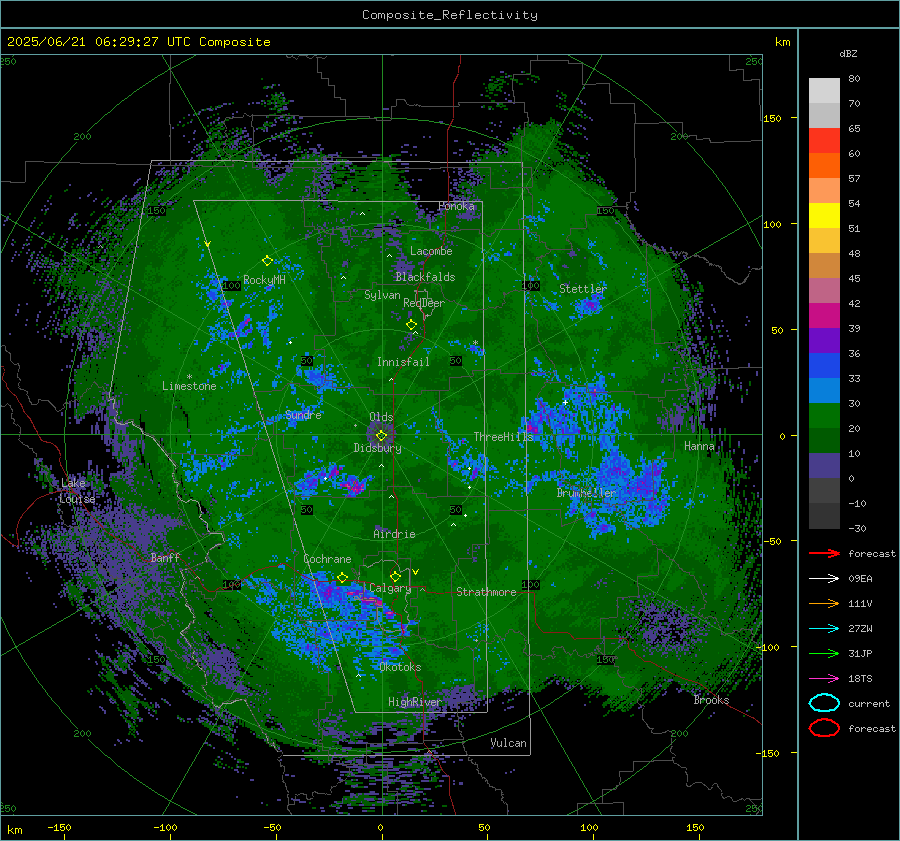Click the red forecast ellipse legend icon
This screenshot has width=900, height=841.
(824, 728)
